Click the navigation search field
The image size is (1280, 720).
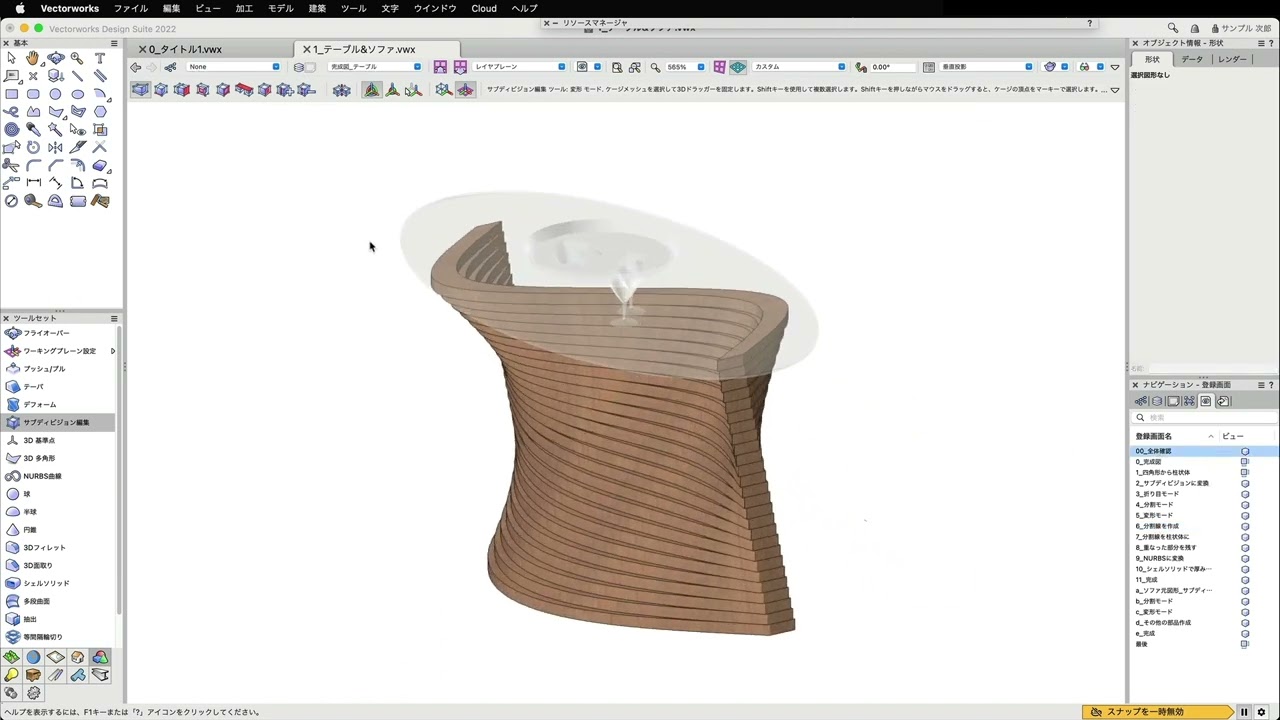click(1200, 417)
